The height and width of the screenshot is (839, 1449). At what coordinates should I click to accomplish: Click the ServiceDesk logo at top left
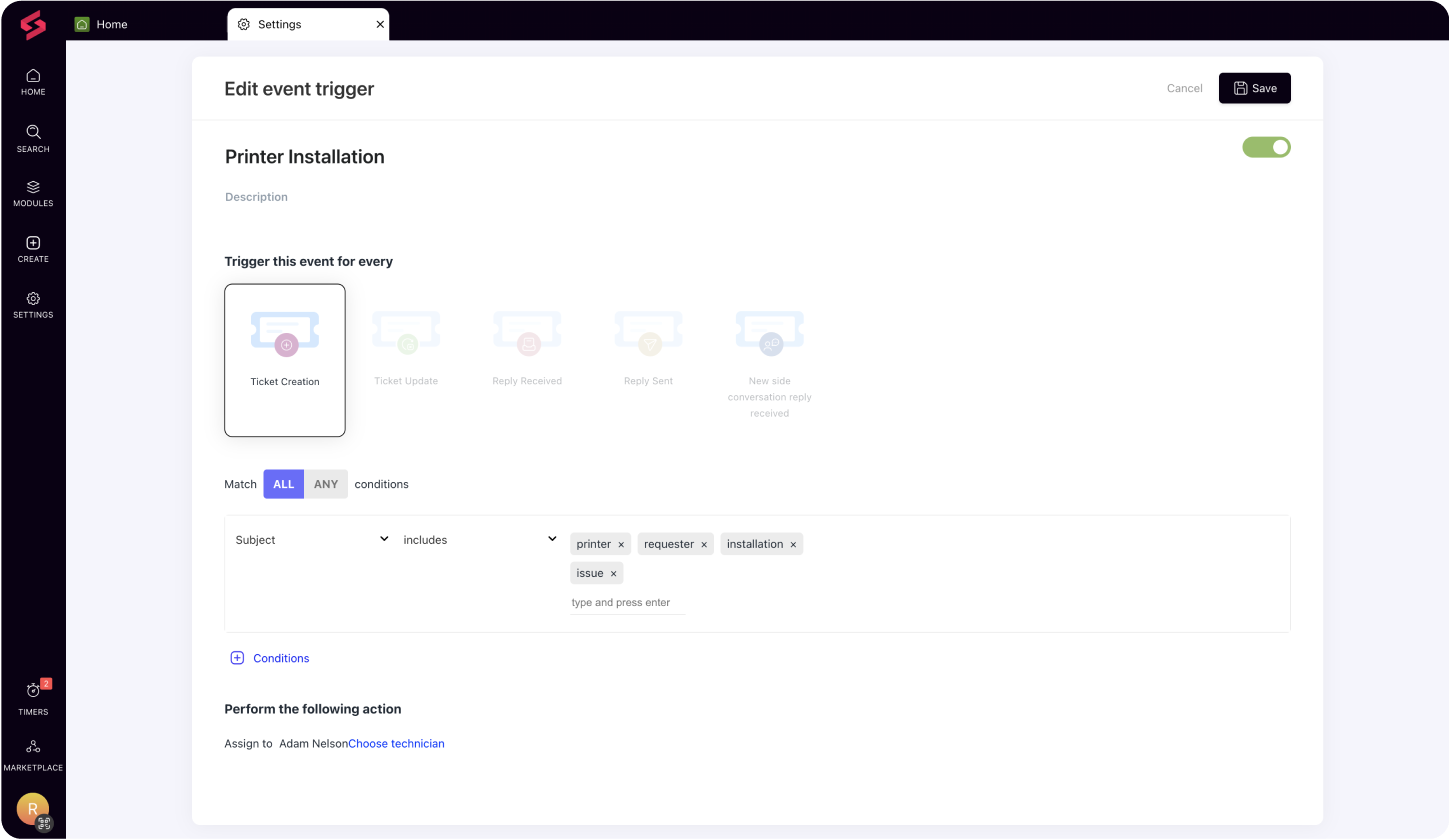click(x=33, y=26)
